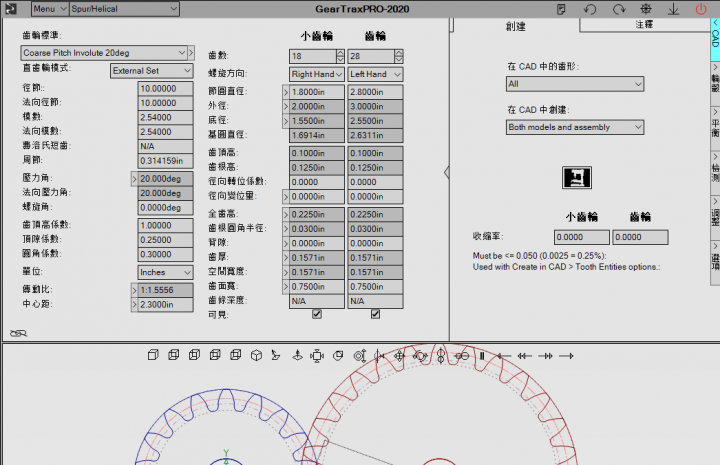Click the download arrow icon in title bar
The image size is (720, 465).
coord(673,9)
